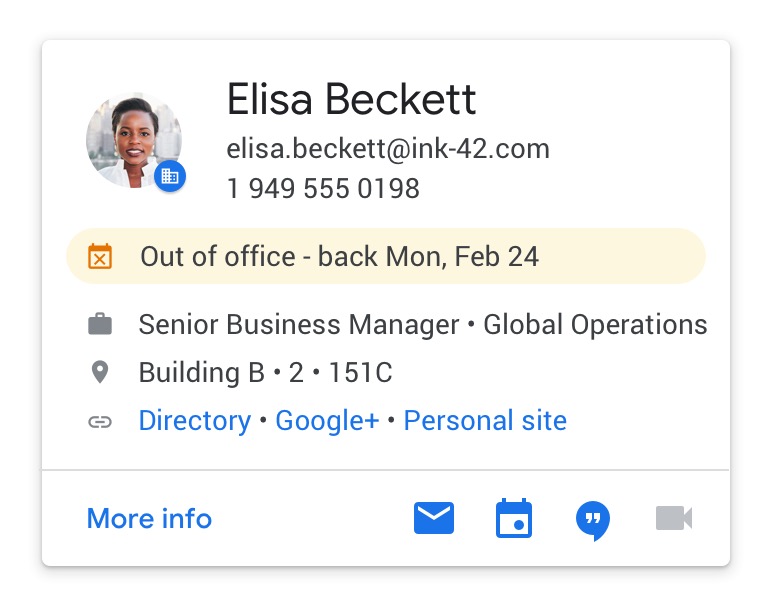Click the elisa.beckett@ink-42.com email address
The height and width of the screenshot is (606, 770).
(x=388, y=150)
